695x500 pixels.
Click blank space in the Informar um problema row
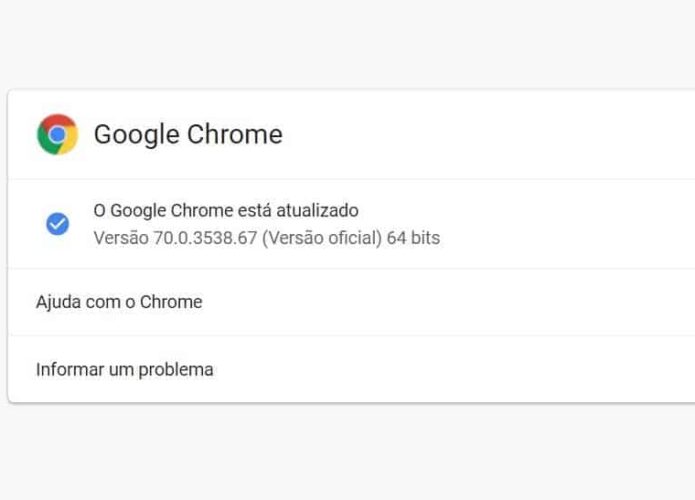452,369
